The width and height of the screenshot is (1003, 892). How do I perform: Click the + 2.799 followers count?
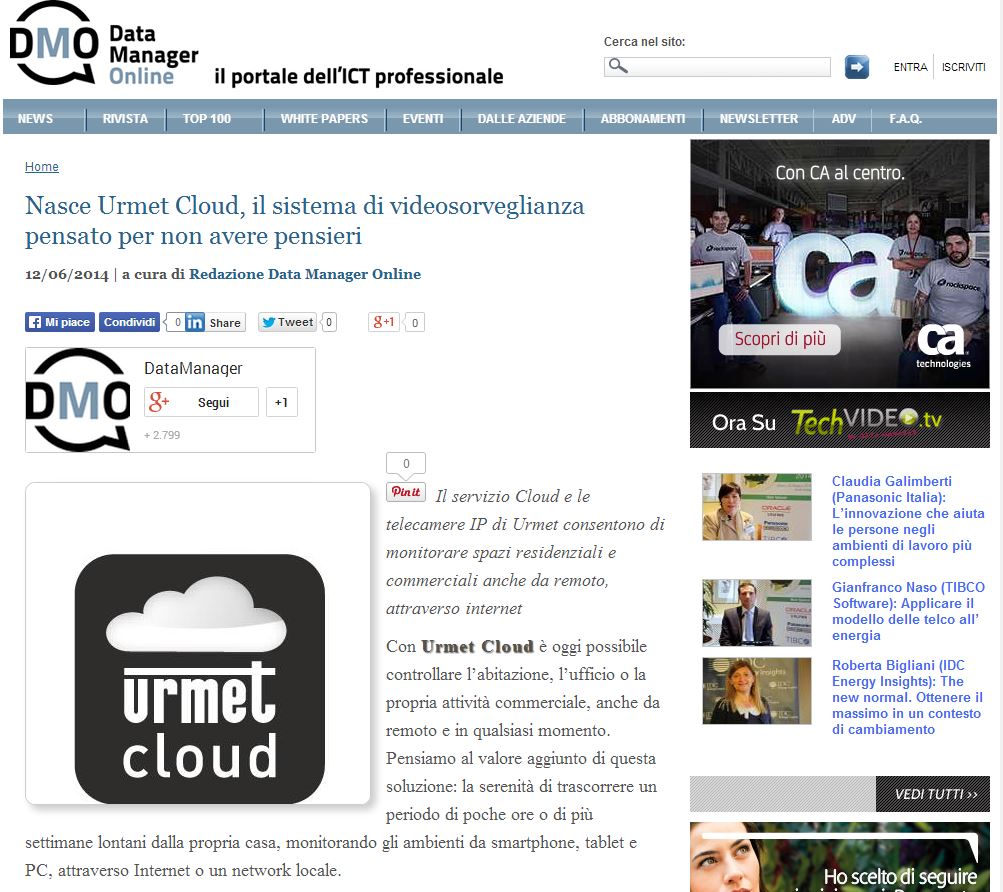click(x=162, y=435)
